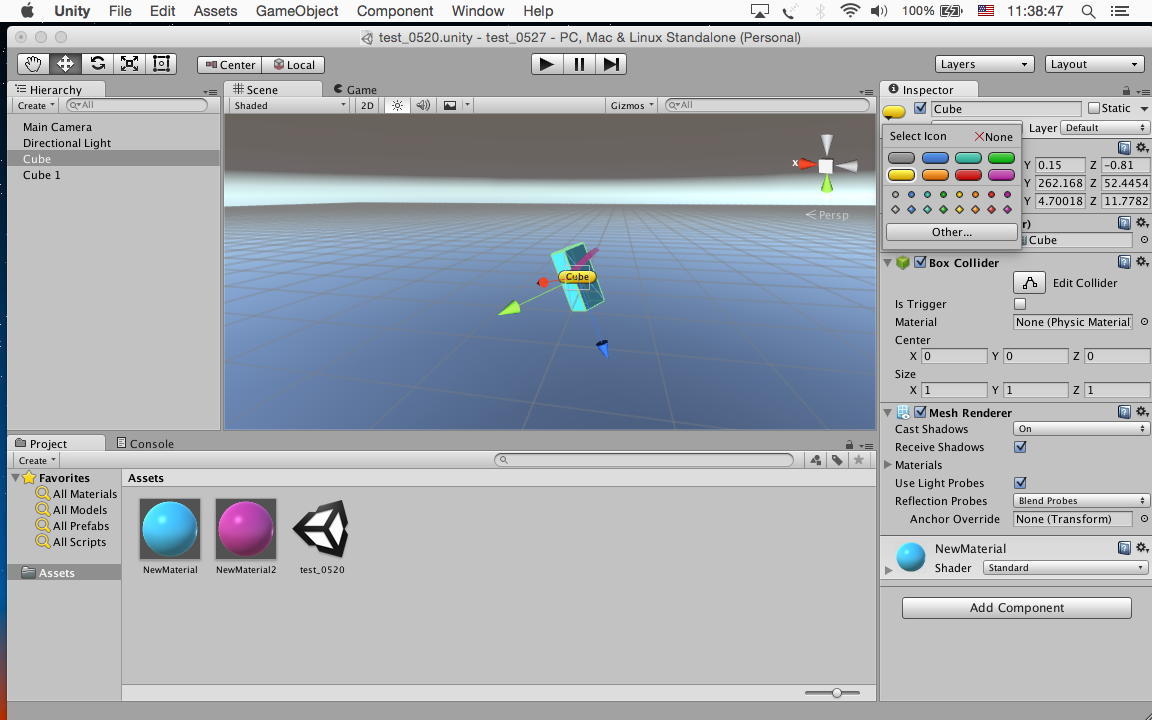Image resolution: width=1152 pixels, height=720 pixels.
Task: Toggle Receive Shadows checkbox
Action: pyautogui.click(x=1020, y=447)
